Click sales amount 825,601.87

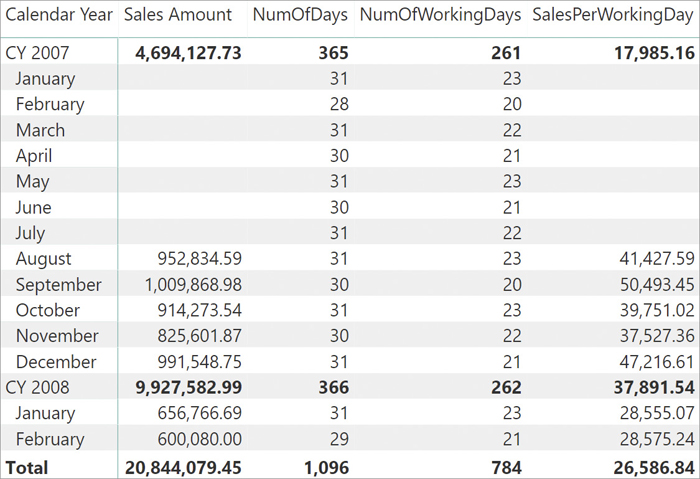coord(199,336)
